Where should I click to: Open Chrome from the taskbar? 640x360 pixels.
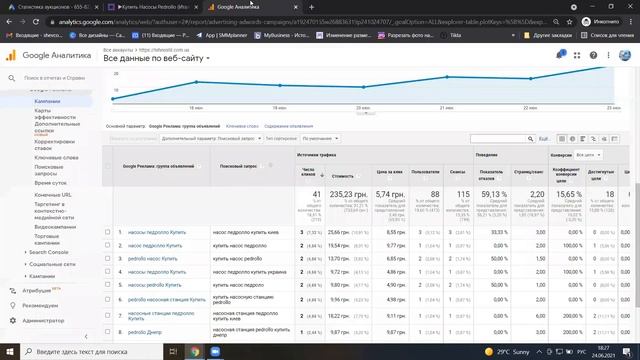[x=194, y=351]
